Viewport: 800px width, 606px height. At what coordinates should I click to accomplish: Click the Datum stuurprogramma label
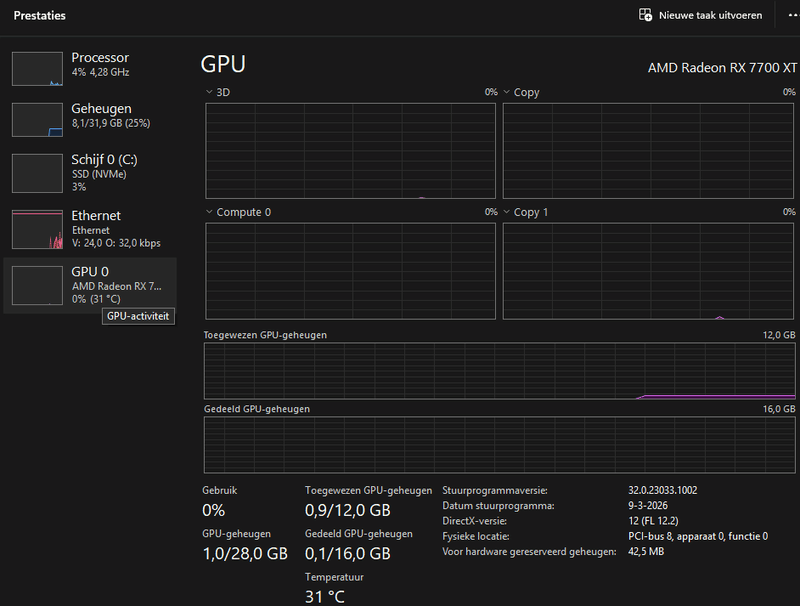coord(498,506)
